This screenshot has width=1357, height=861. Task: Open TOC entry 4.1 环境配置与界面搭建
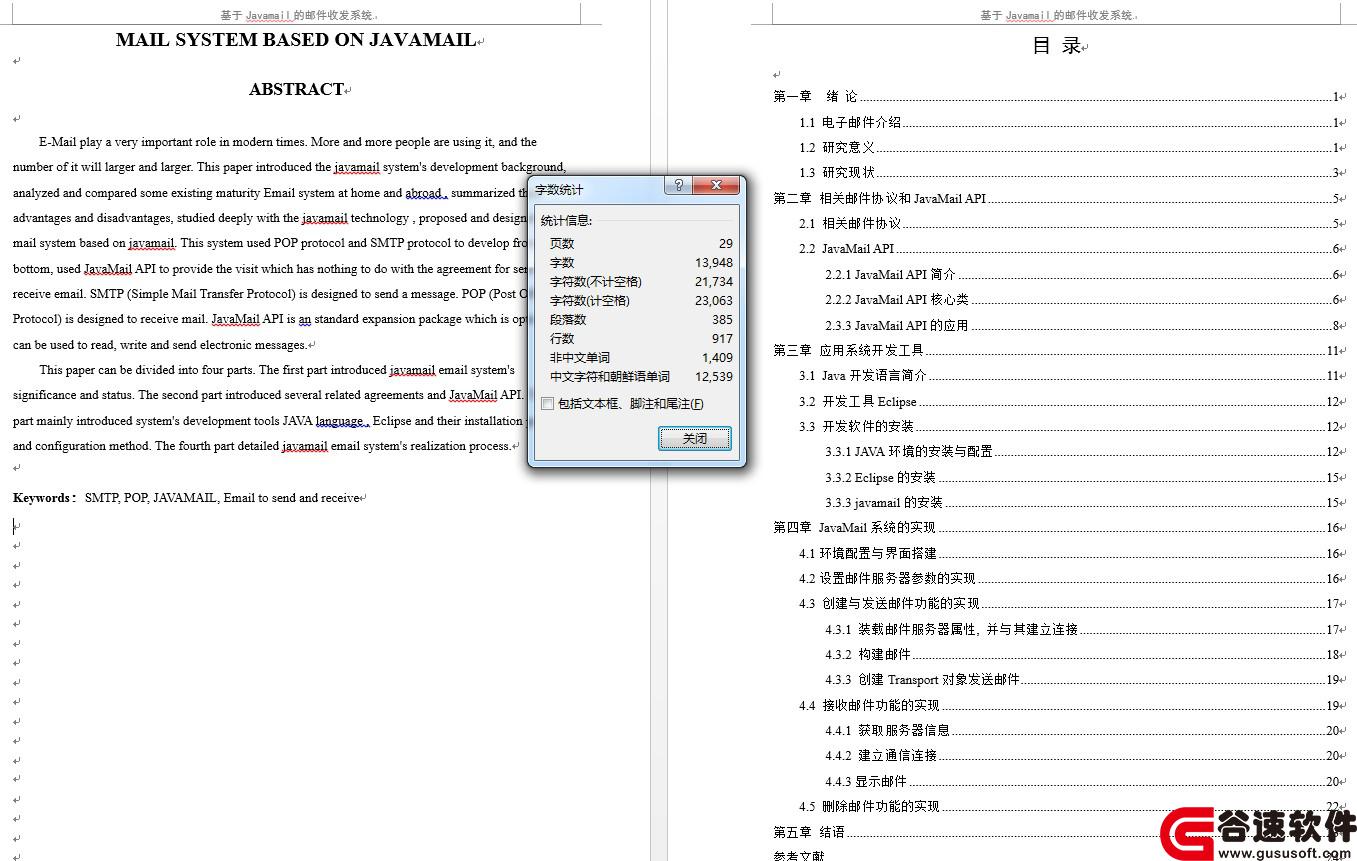coord(1069,553)
